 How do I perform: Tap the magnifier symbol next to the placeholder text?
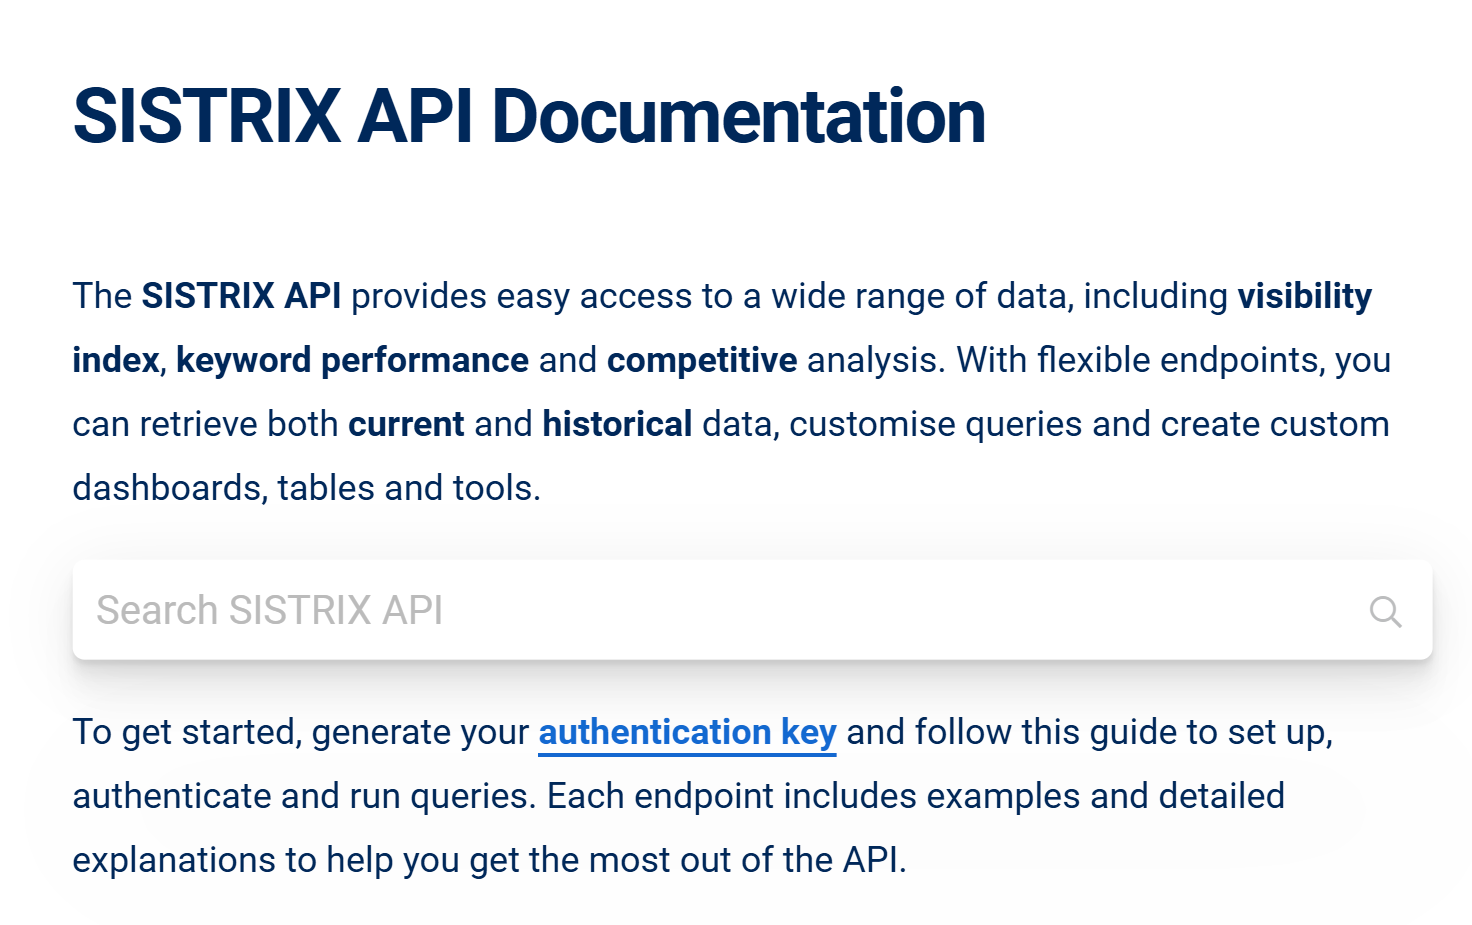[1386, 610]
